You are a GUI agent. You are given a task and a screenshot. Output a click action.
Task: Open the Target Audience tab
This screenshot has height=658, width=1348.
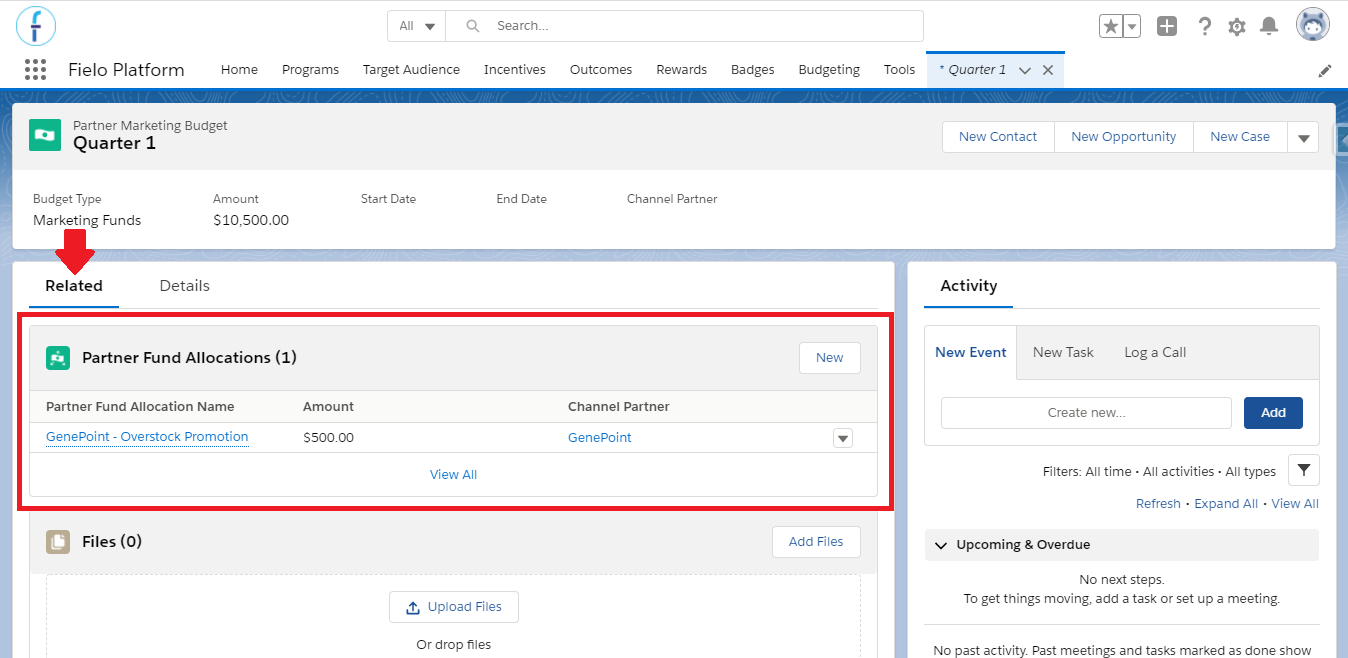click(x=411, y=69)
